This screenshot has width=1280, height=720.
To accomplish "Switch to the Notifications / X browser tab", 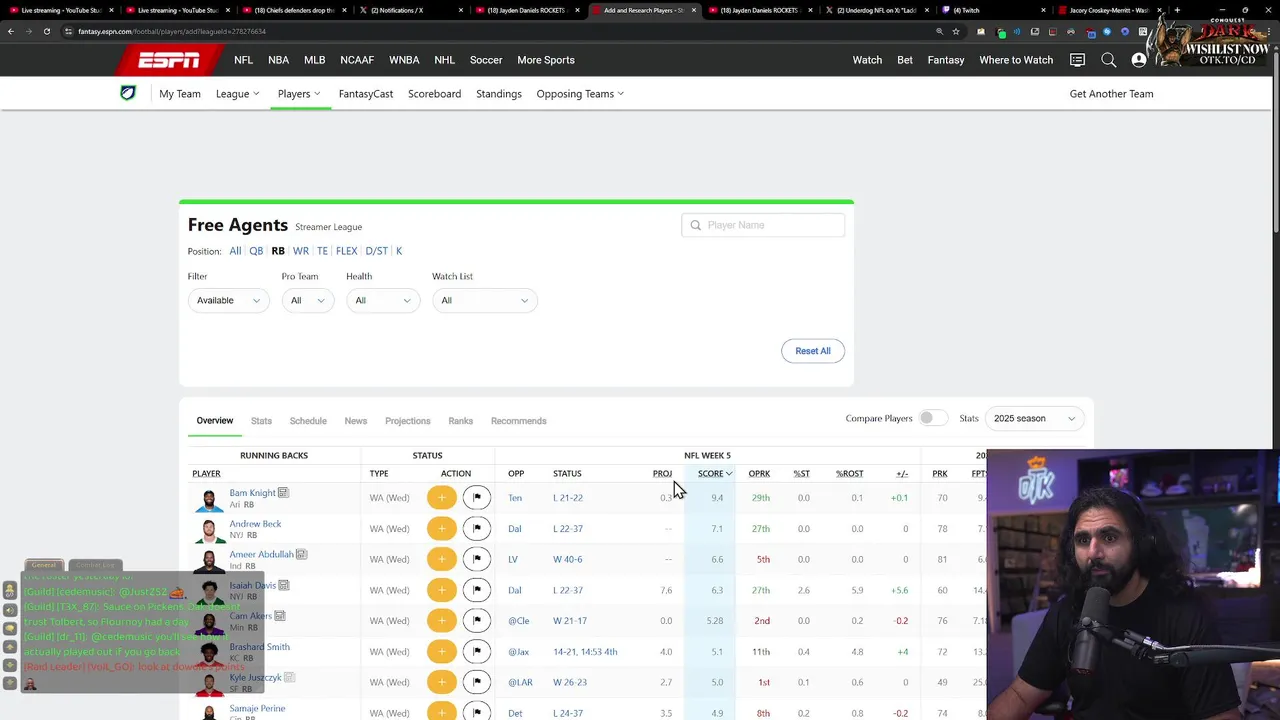I will click(x=410, y=10).
